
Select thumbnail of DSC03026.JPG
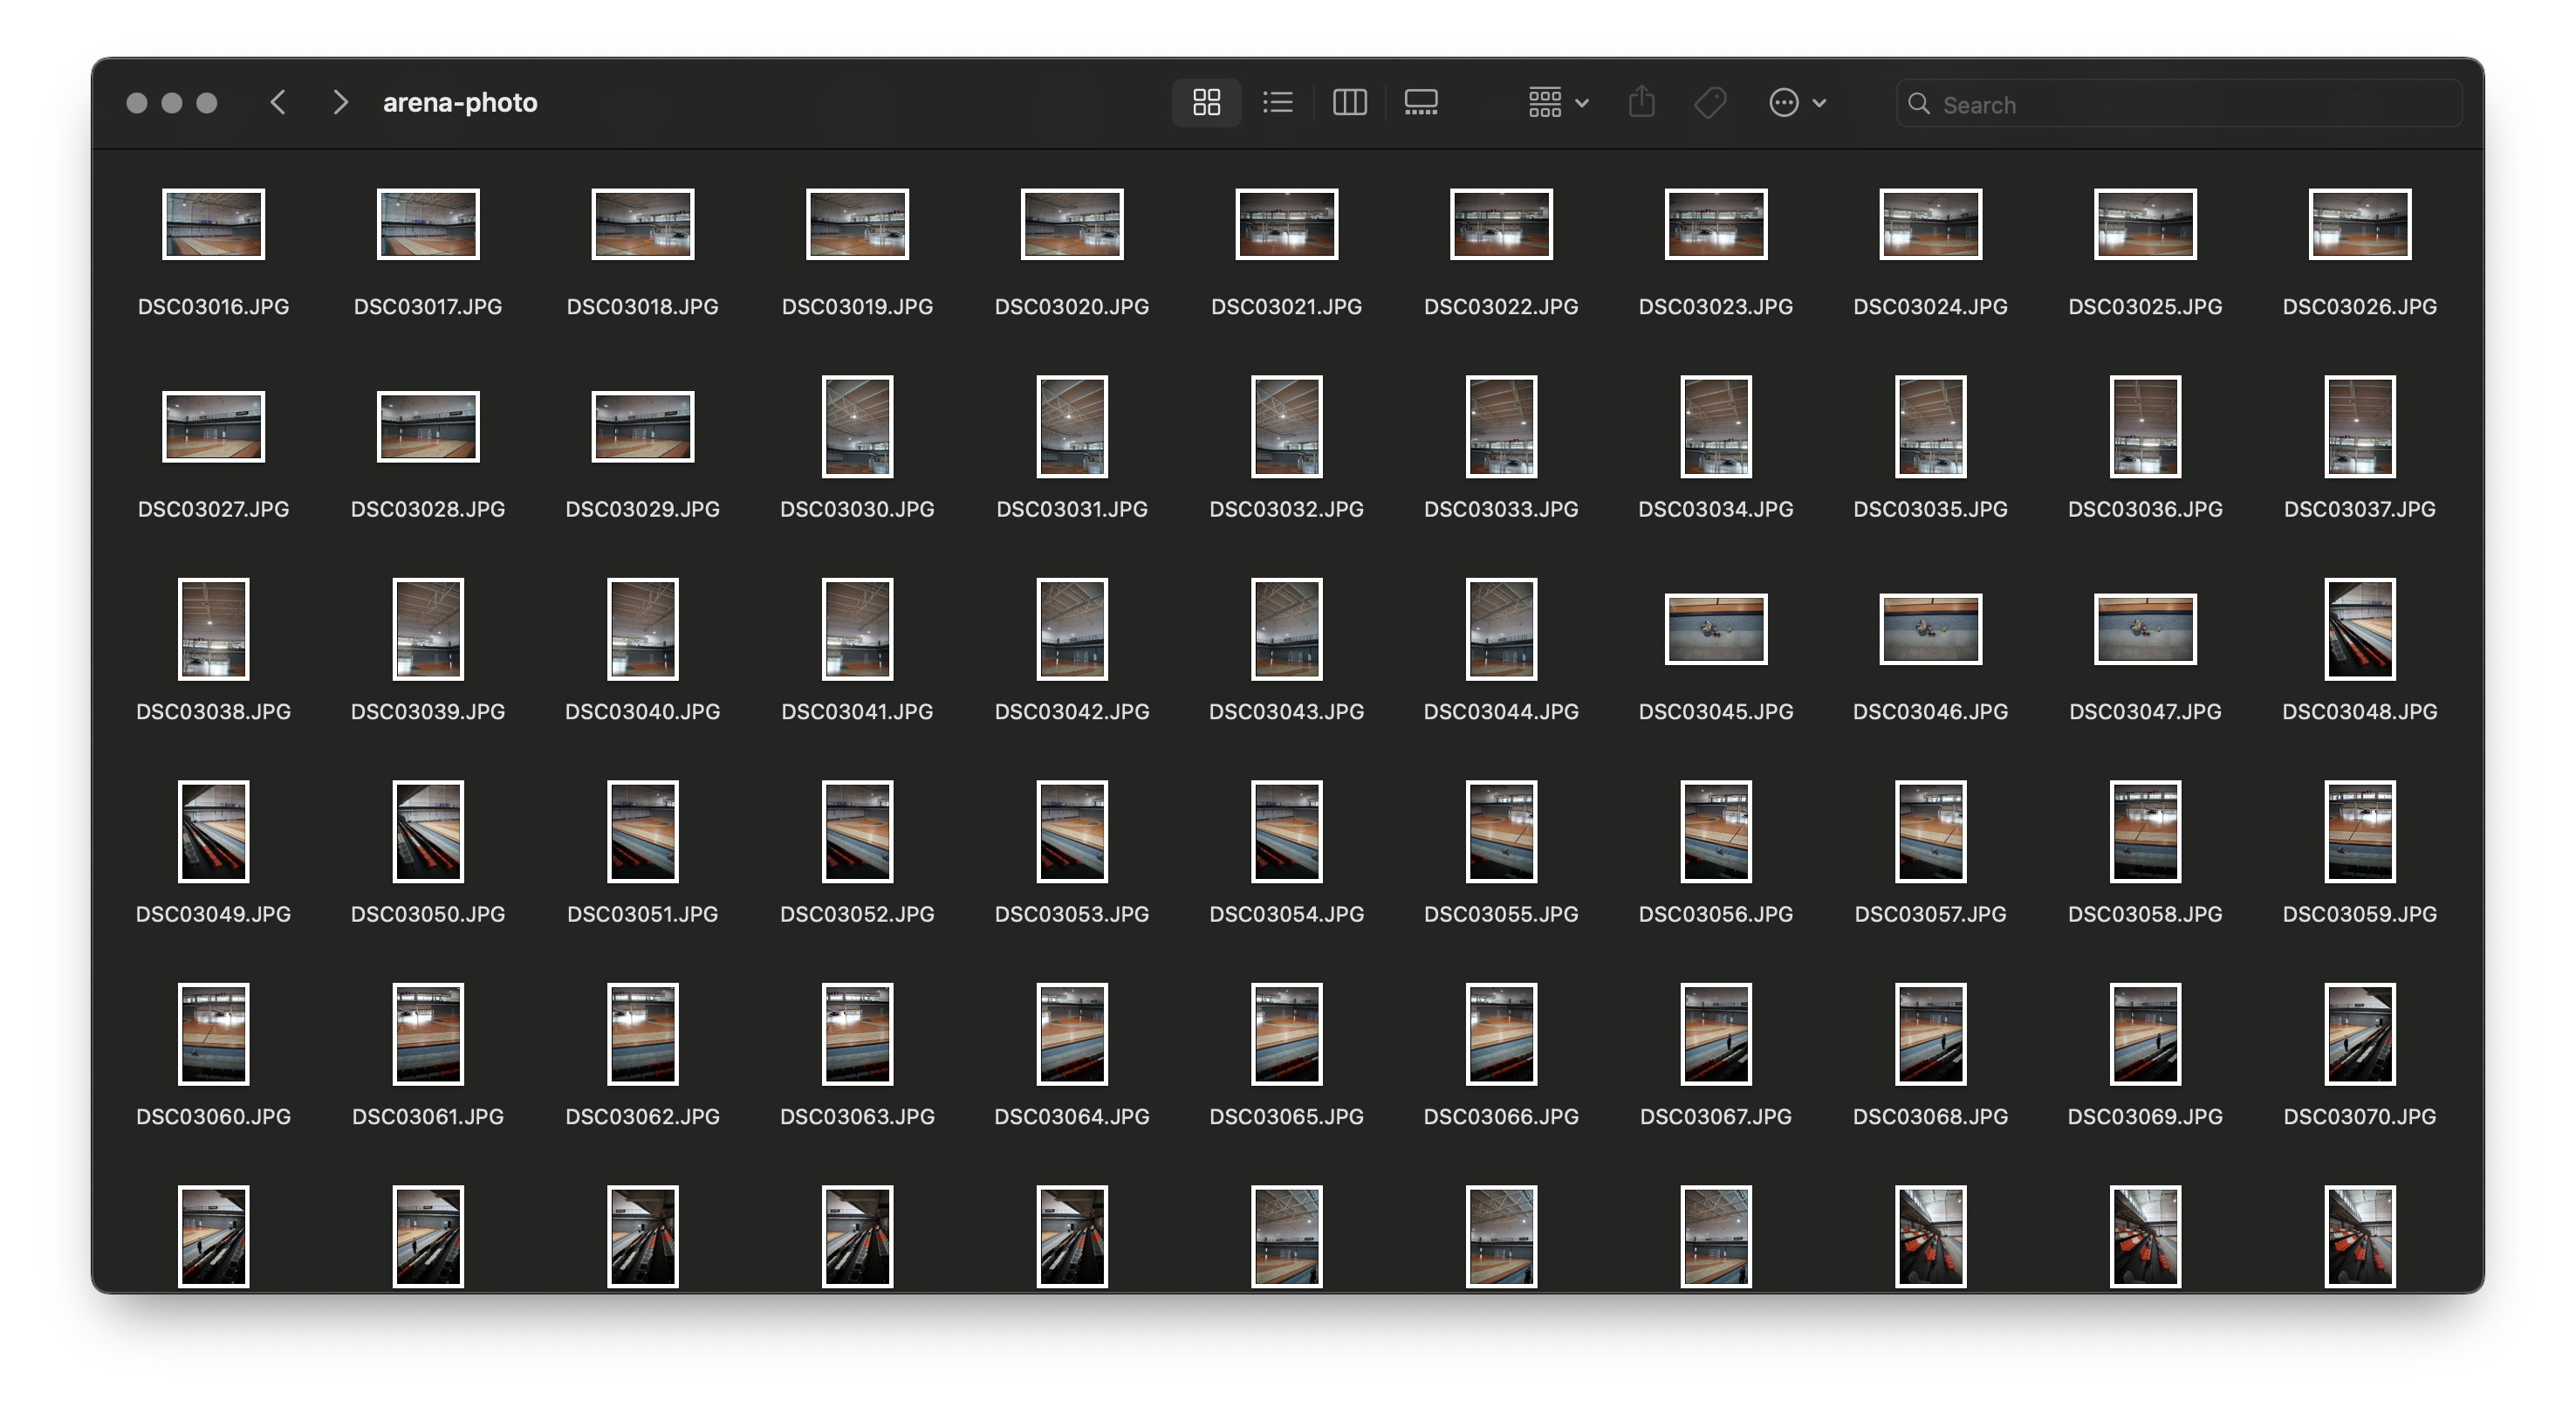(2360, 224)
